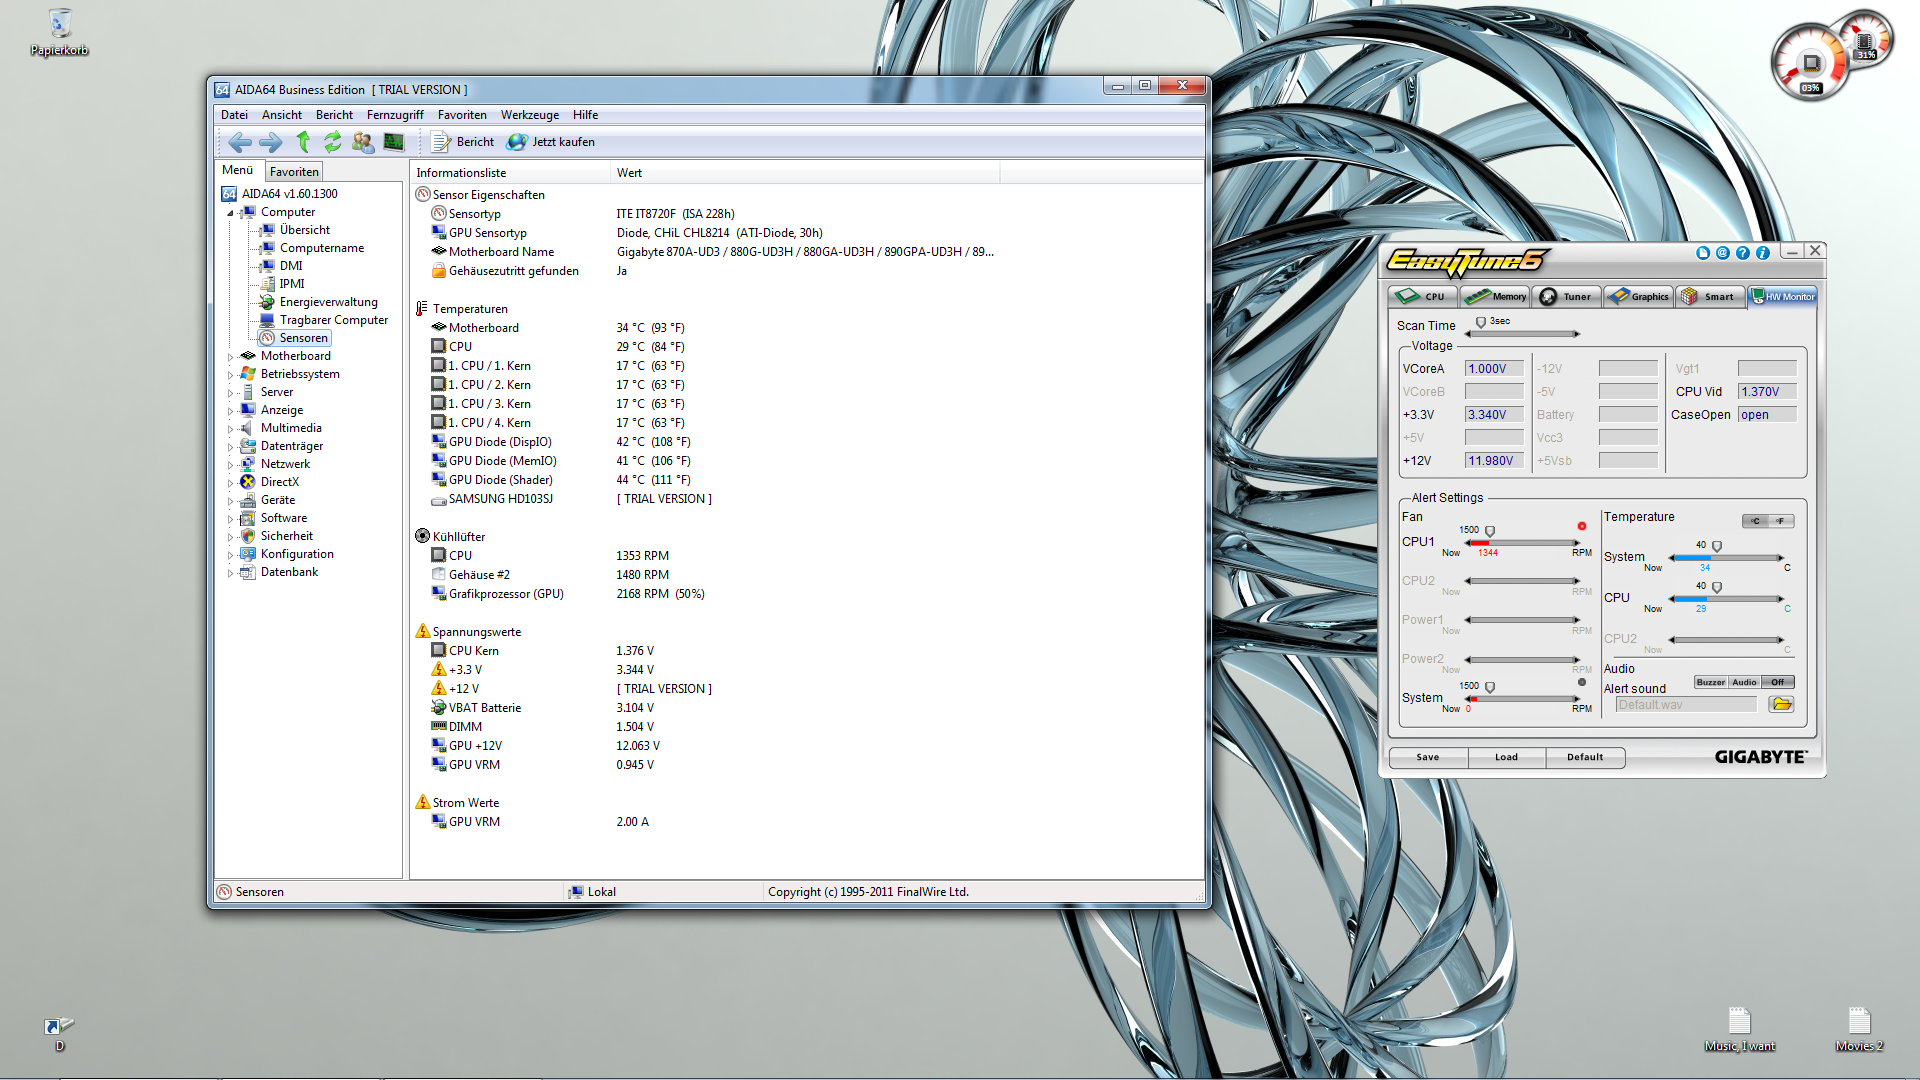The width and height of the screenshot is (1920, 1080).
Task: Click the Jetzt kaufen globe button
Action: pos(551,142)
